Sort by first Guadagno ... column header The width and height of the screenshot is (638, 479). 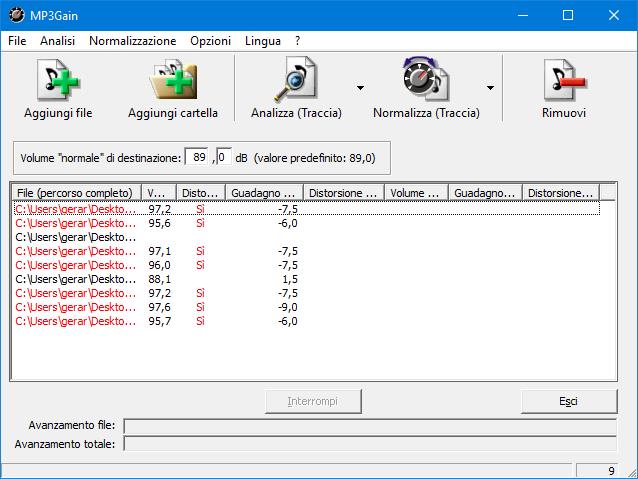[x=264, y=192]
